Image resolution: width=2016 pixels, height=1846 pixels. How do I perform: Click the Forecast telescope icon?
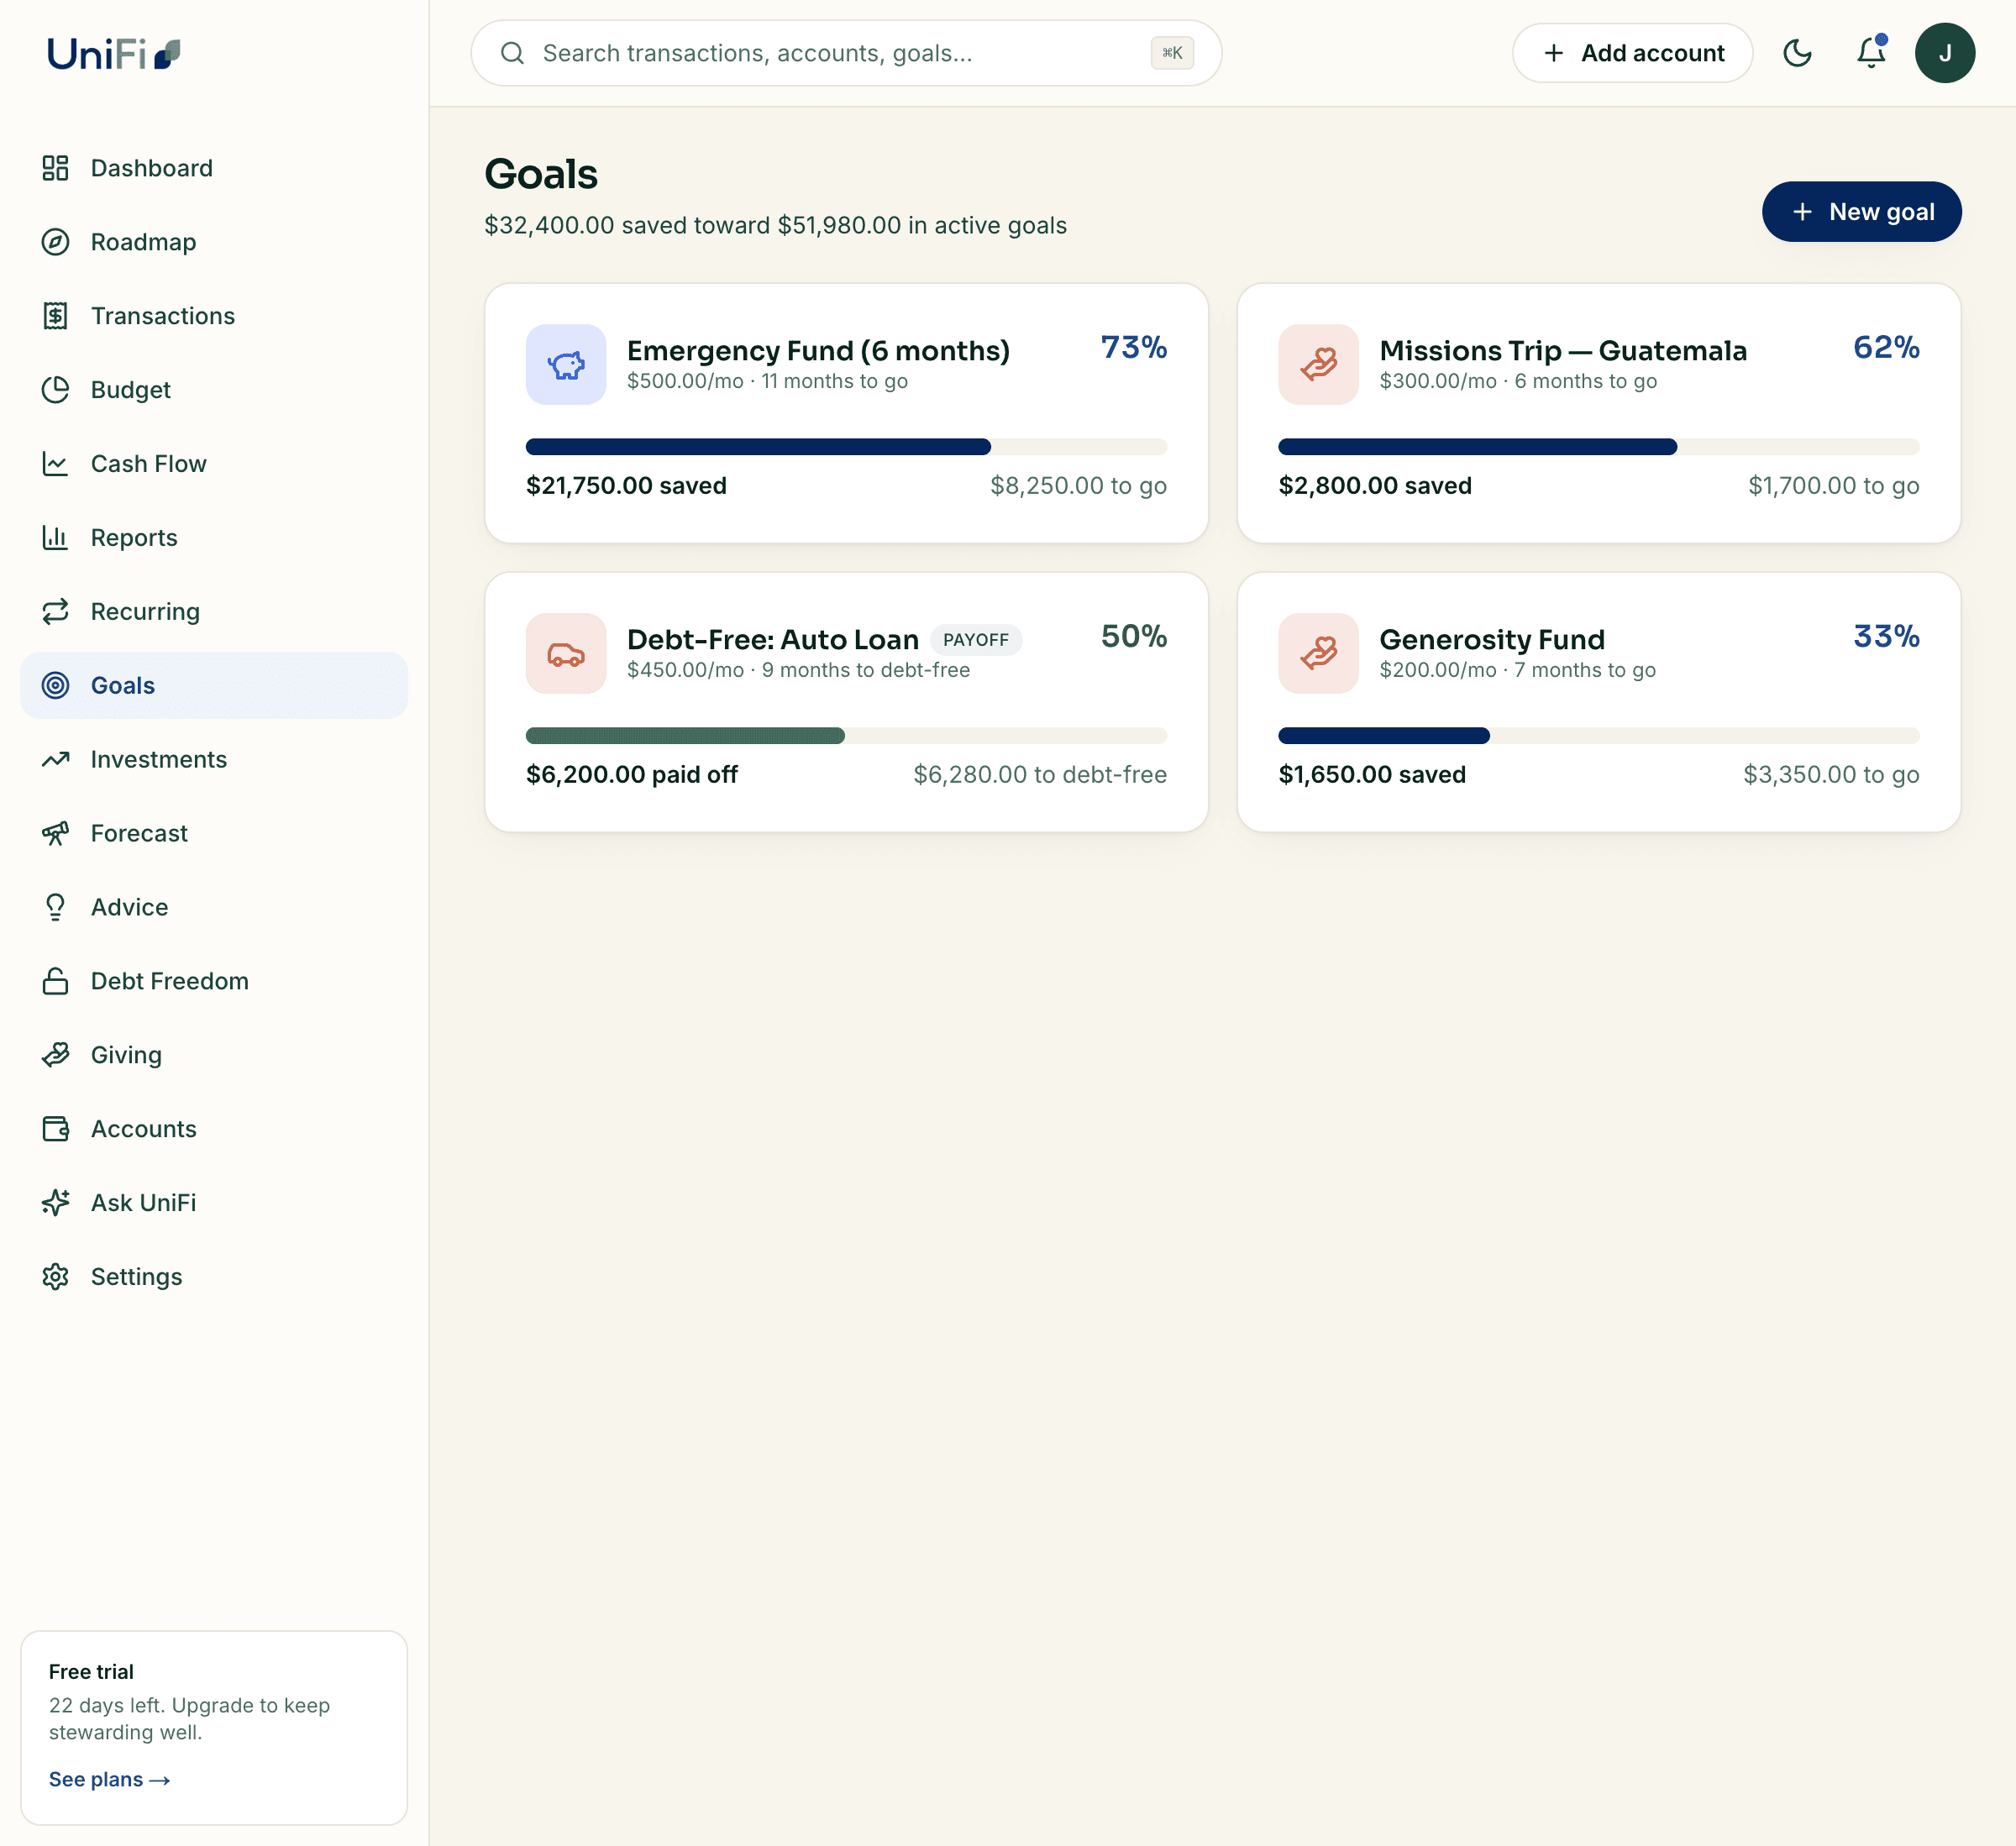[55, 833]
